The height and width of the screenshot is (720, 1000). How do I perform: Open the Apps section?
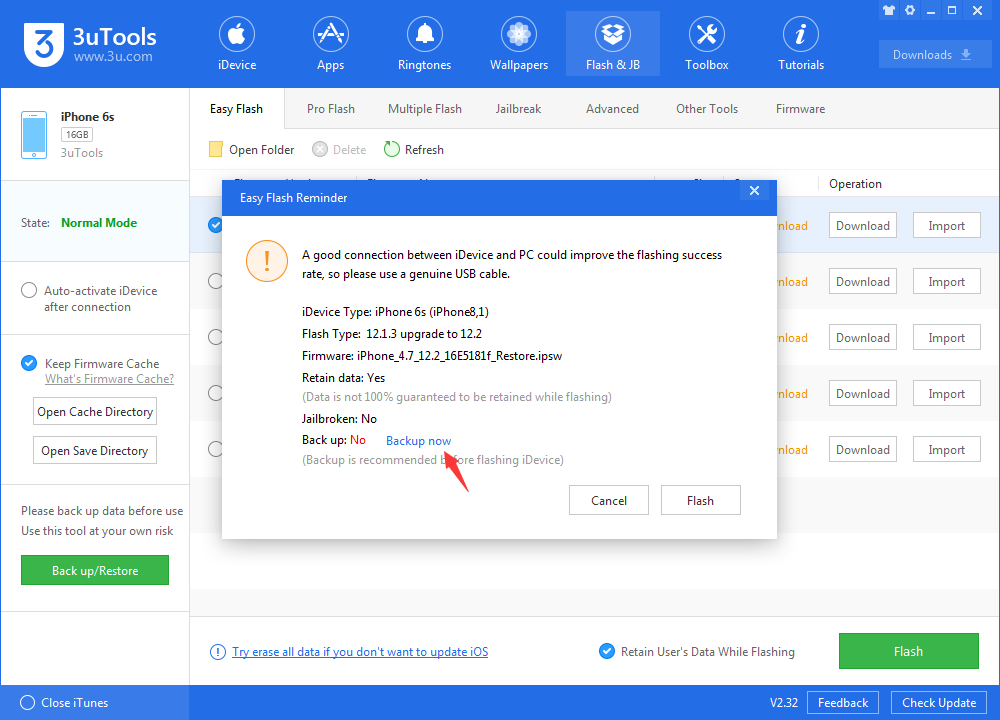(330, 44)
